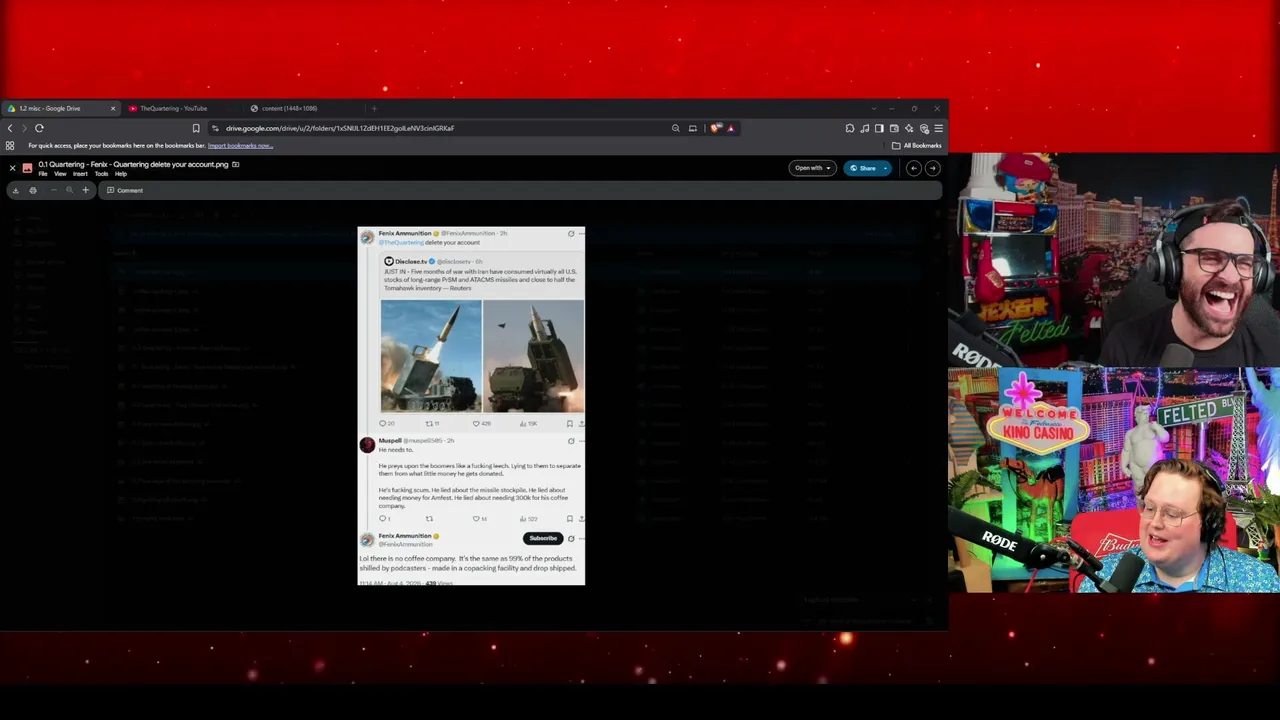This screenshot has height=720, width=1280.
Task: Click the Brave Shields lion icon
Action: click(715, 128)
